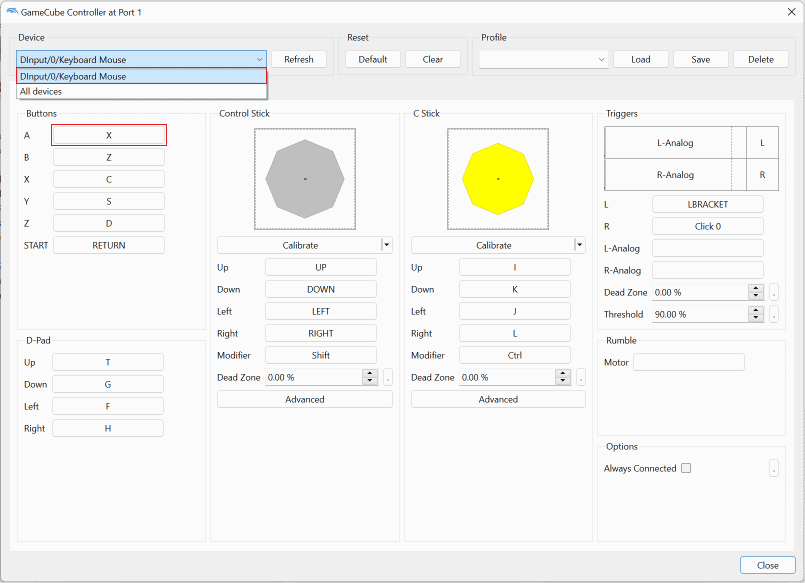Enable the Always Connected checkbox

click(687, 467)
